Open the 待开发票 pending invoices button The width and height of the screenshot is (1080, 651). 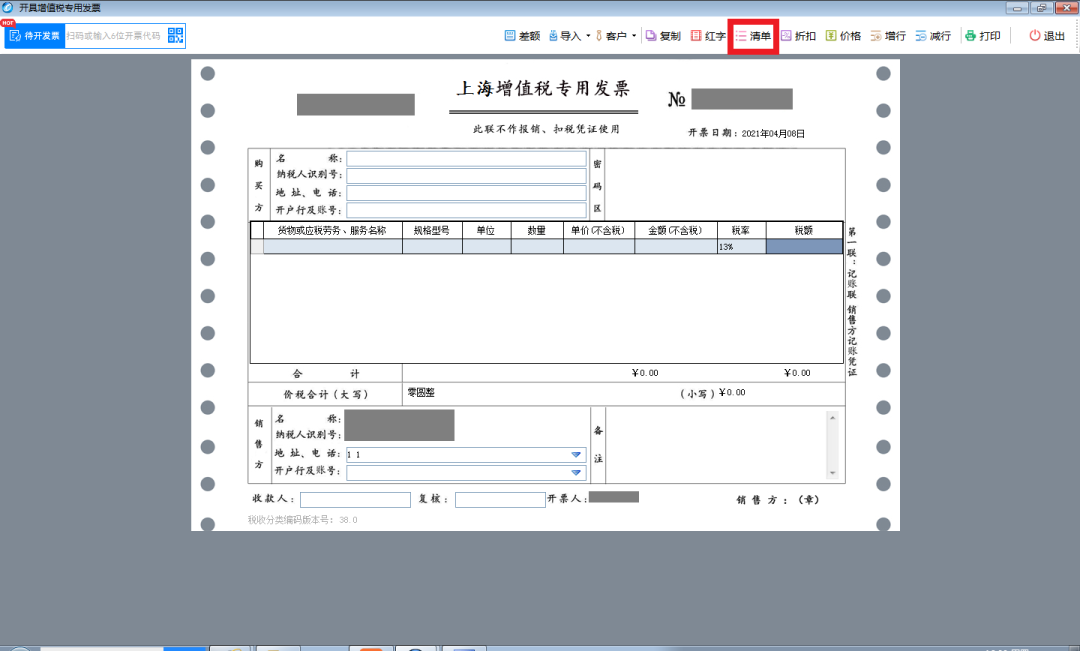point(34,36)
